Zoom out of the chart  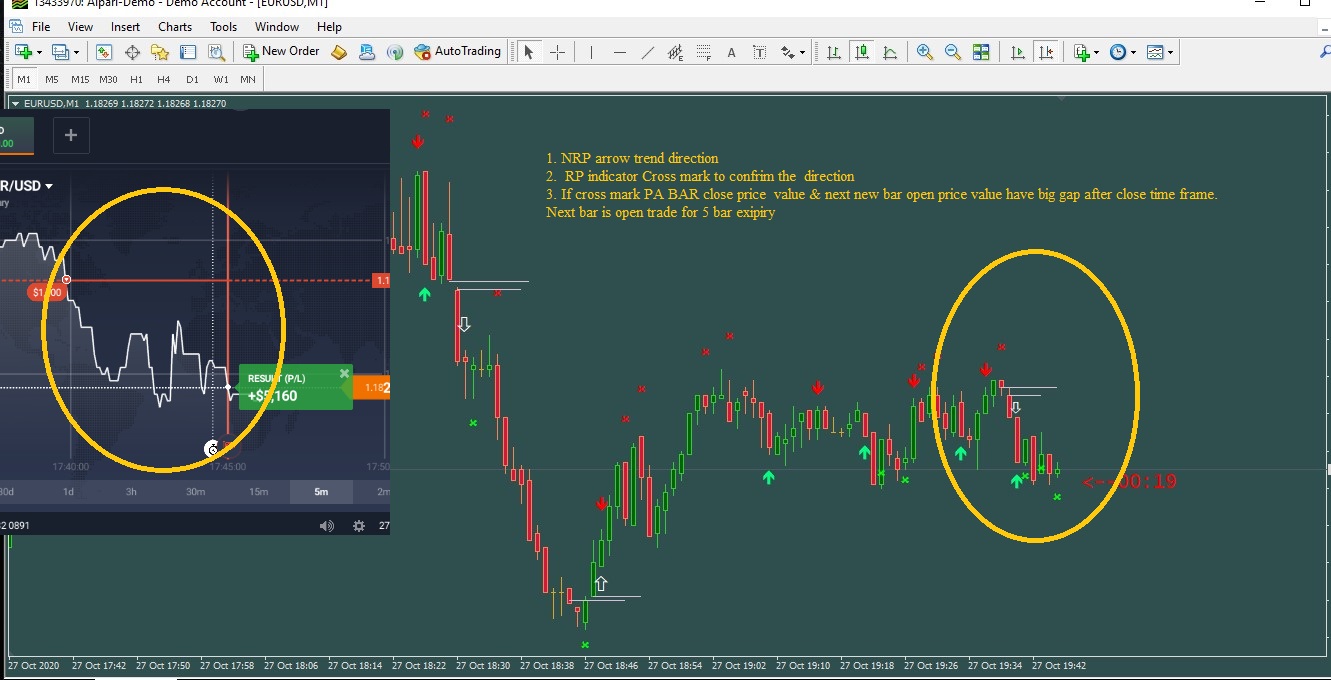tap(953, 52)
